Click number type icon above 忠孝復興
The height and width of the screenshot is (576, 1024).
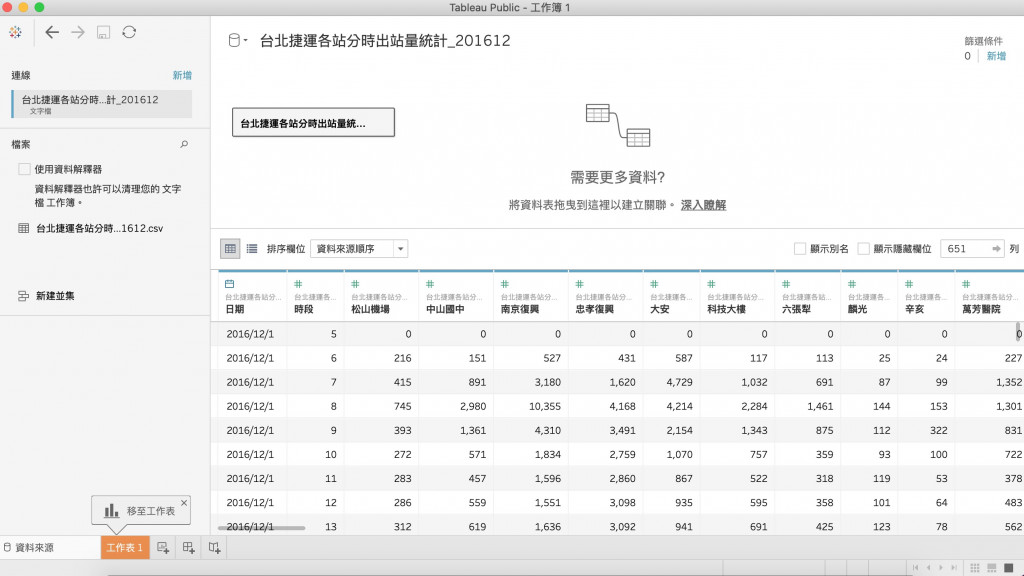(x=579, y=284)
